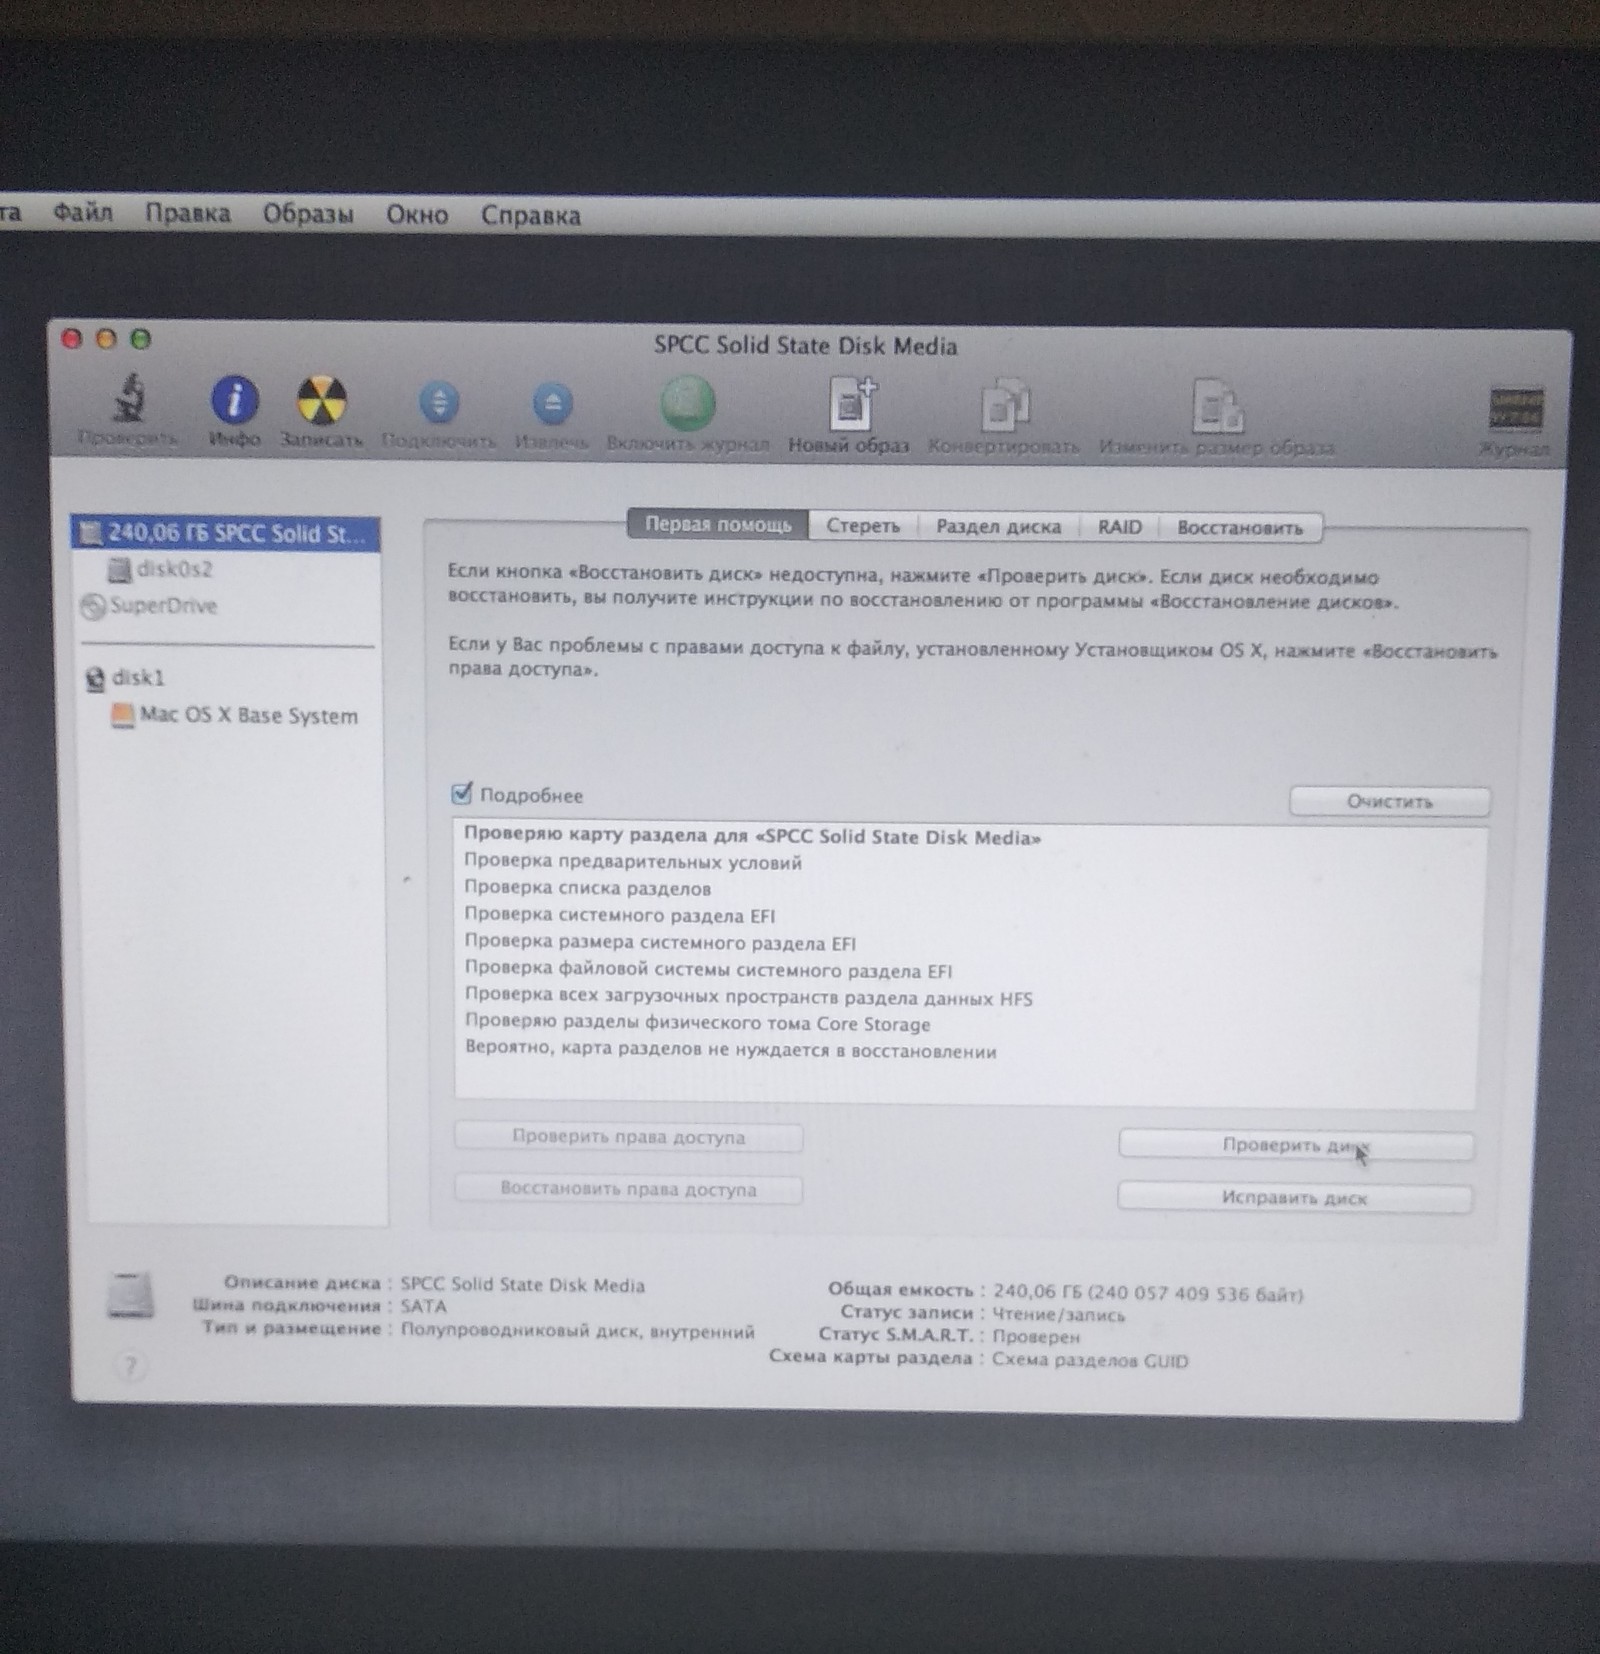Viewport: 1600px width, 1654px height.
Task: Select Mac OS X Base System volume
Action: [235, 716]
